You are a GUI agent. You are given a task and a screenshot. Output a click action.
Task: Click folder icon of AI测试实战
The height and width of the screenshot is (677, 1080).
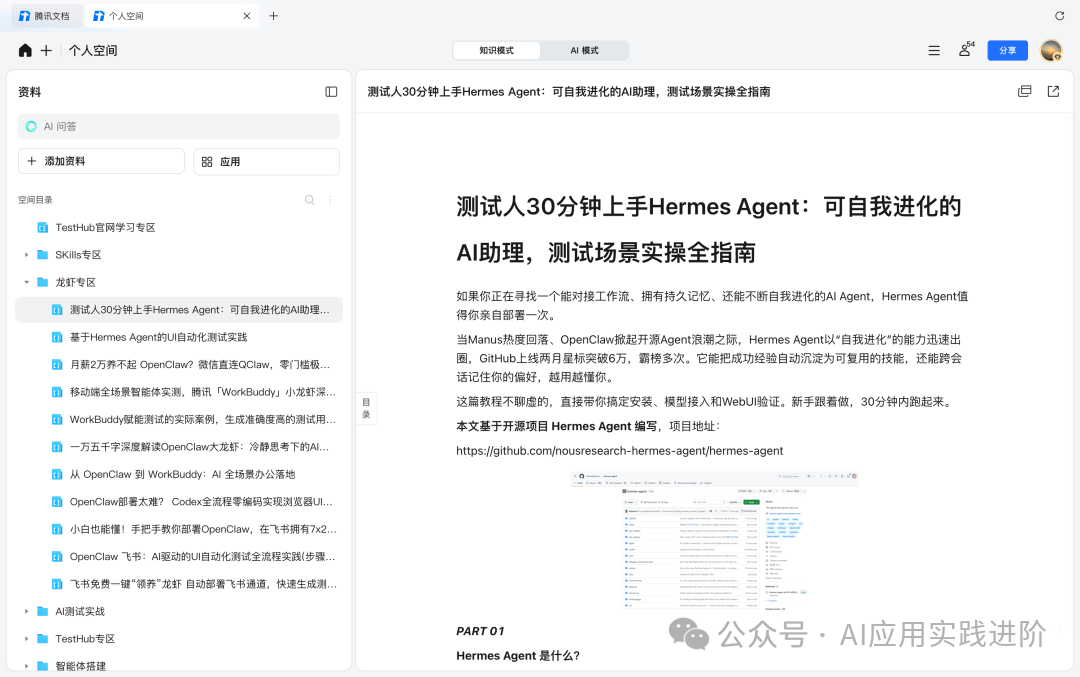click(43, 612)
